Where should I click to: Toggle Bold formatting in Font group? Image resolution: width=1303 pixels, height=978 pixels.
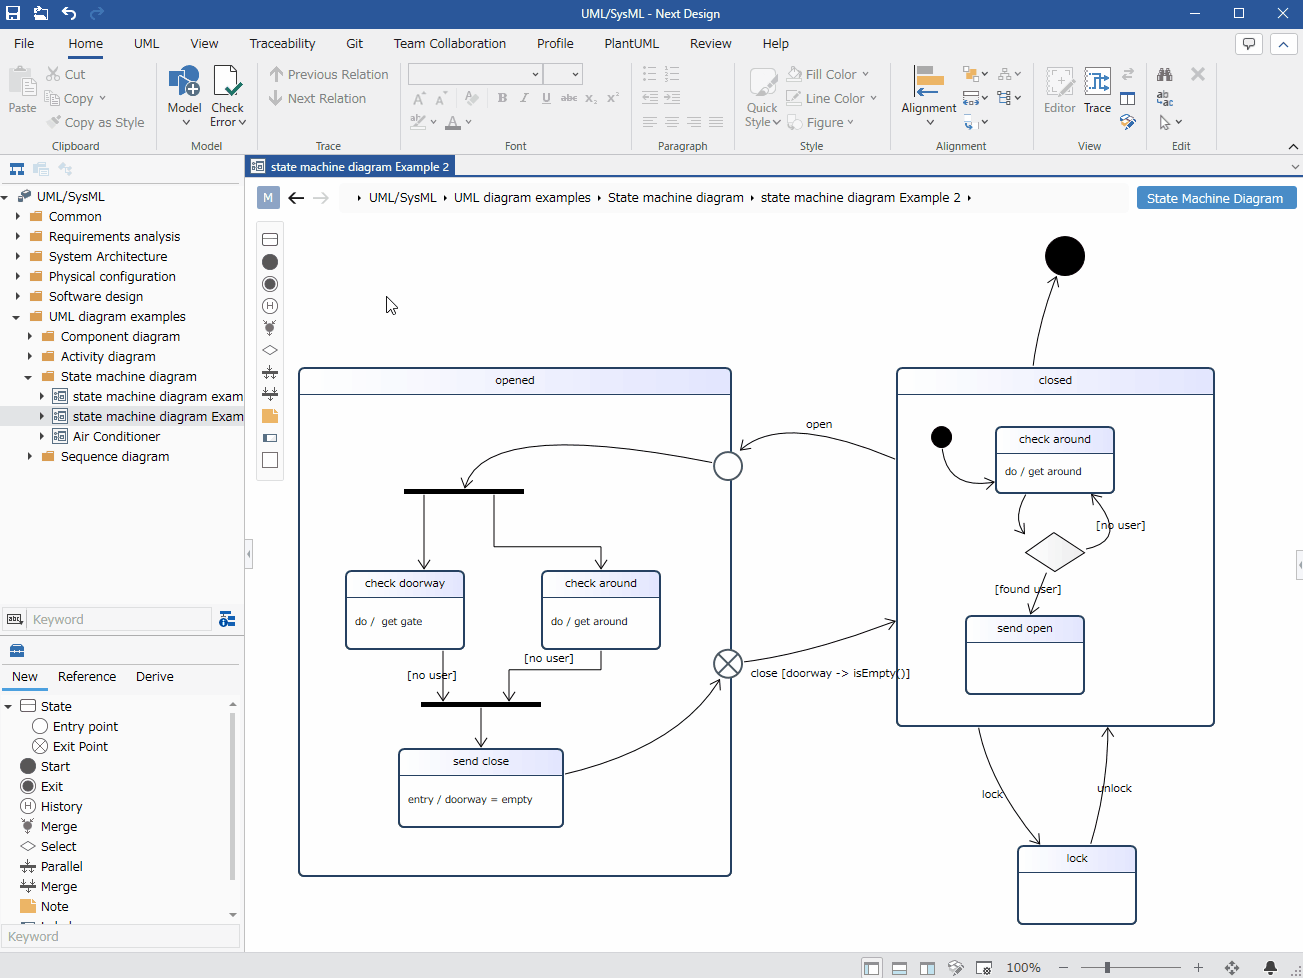pos(502,98)
